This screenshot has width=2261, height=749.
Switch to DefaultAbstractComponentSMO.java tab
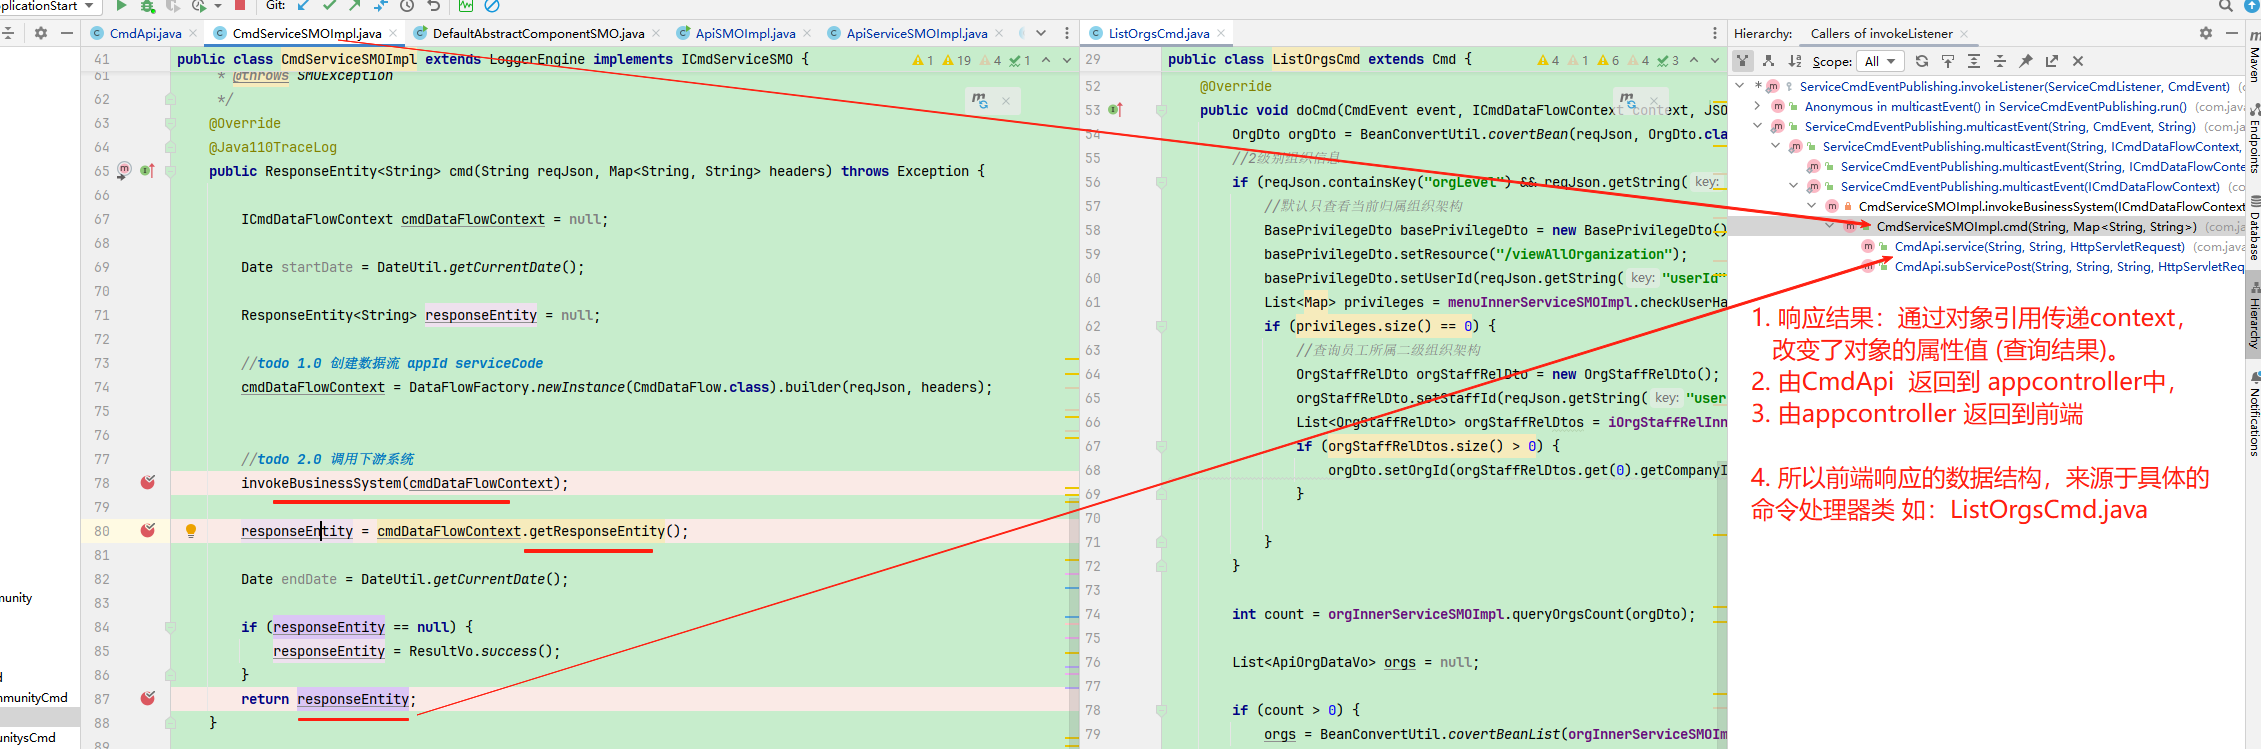[x=538, y=33]
